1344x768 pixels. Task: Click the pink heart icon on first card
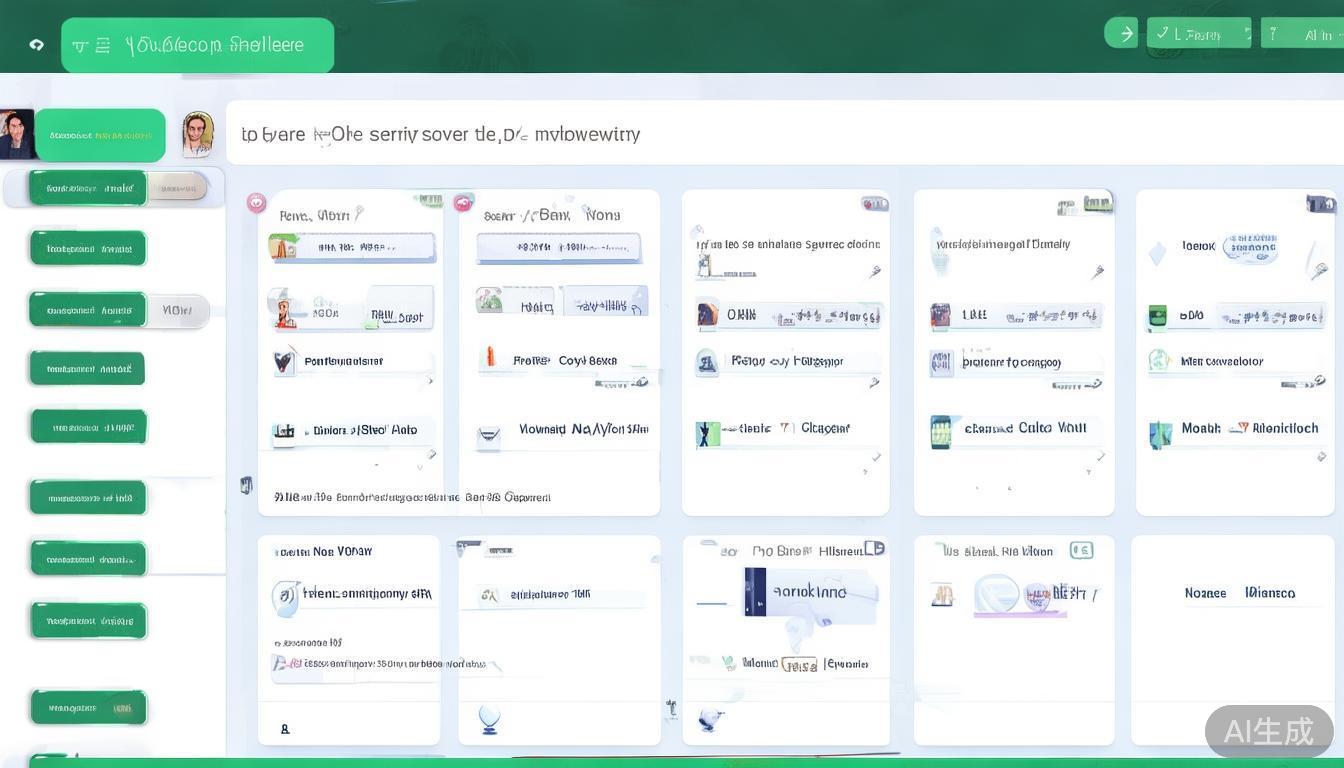click(x=257, y=203)
